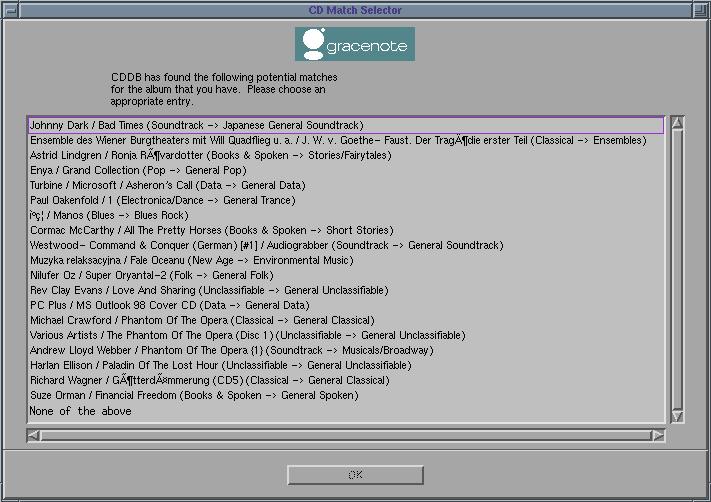Choose Nilufer Oz / Super Oryantal-2 entry
This screenshot has height=502, width=711.
346,275
